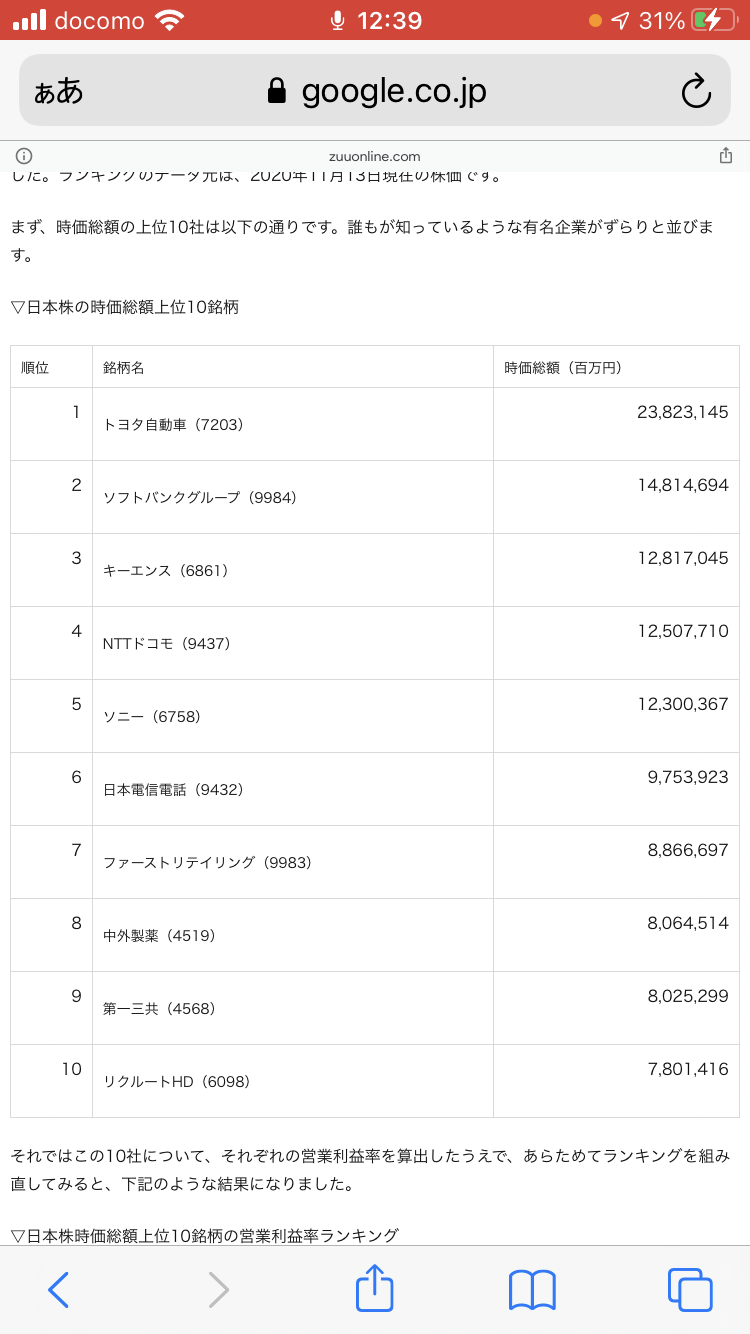
Task: Tap the AMP info circle icon
Action: click(x=24, y=156)
